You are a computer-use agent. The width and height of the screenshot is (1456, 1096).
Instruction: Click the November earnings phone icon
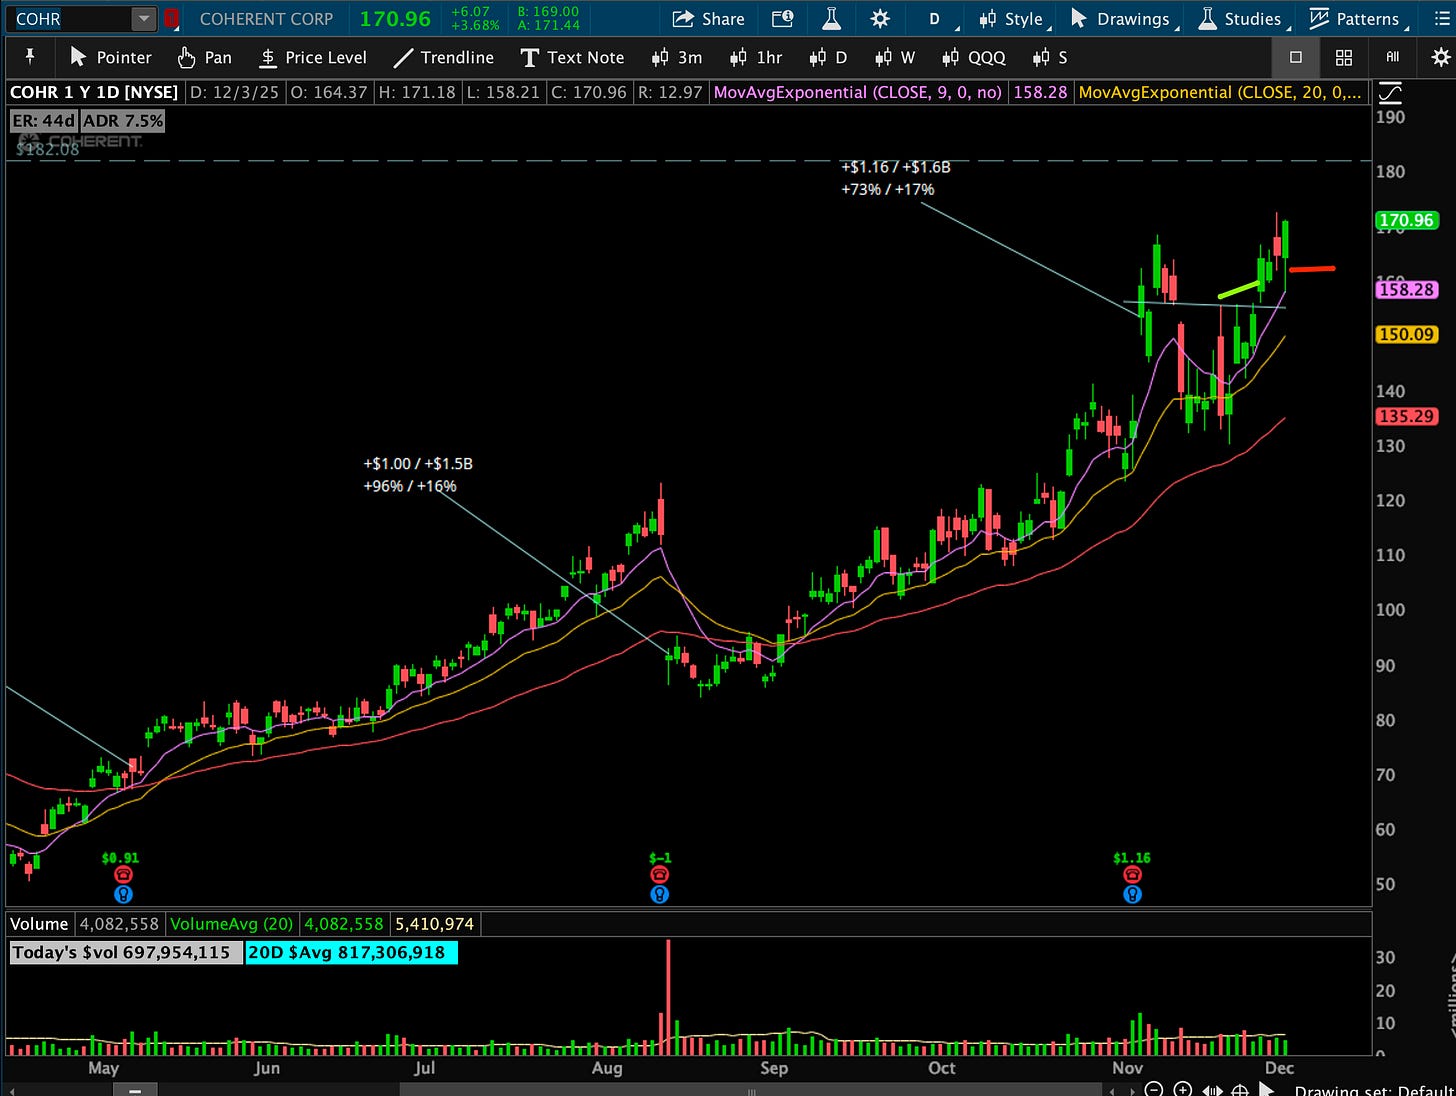[x=1132, y=875]
